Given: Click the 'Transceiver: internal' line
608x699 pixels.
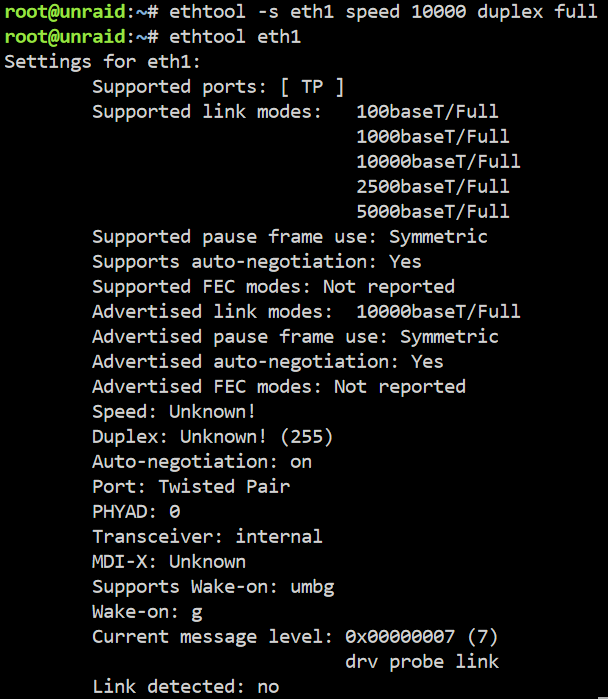Looking at the screenshot, I should (207, 536).
